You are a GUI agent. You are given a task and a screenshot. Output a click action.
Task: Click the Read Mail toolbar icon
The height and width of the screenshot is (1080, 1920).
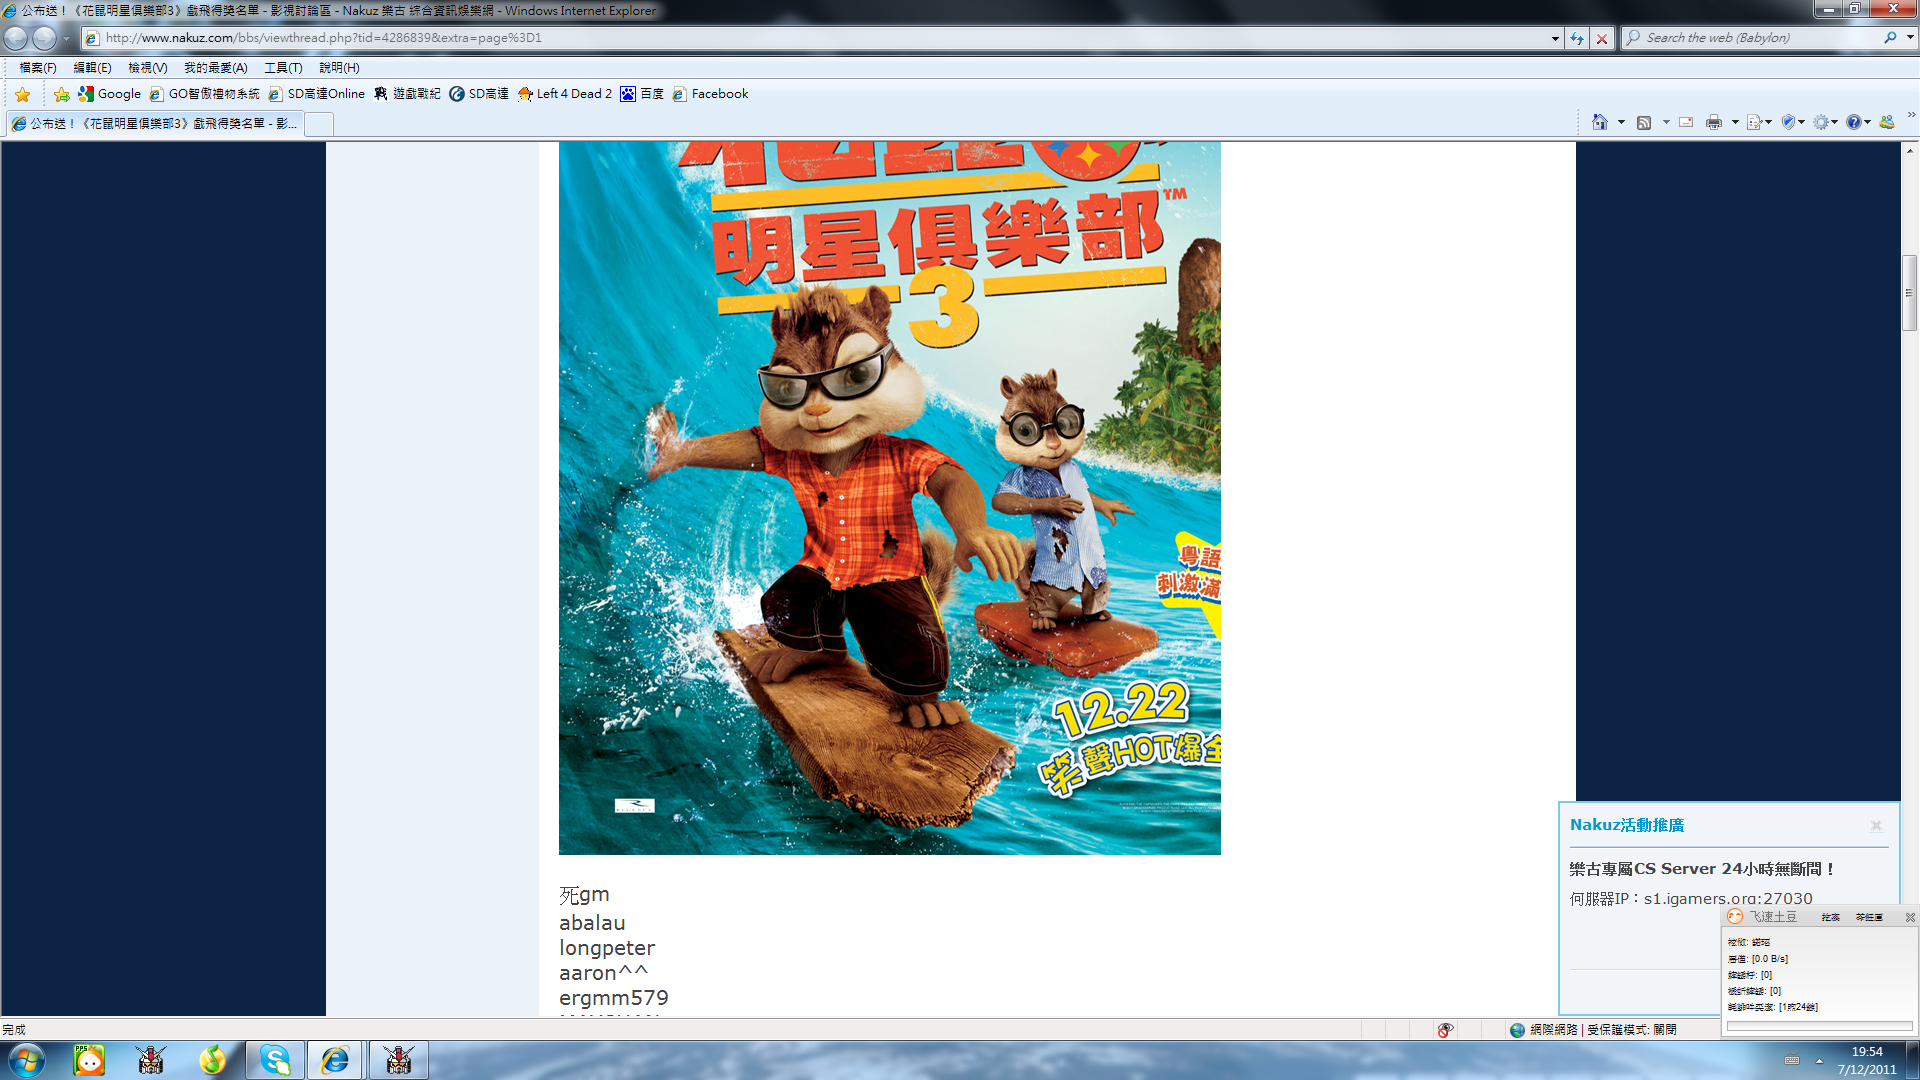point(1686,122)
